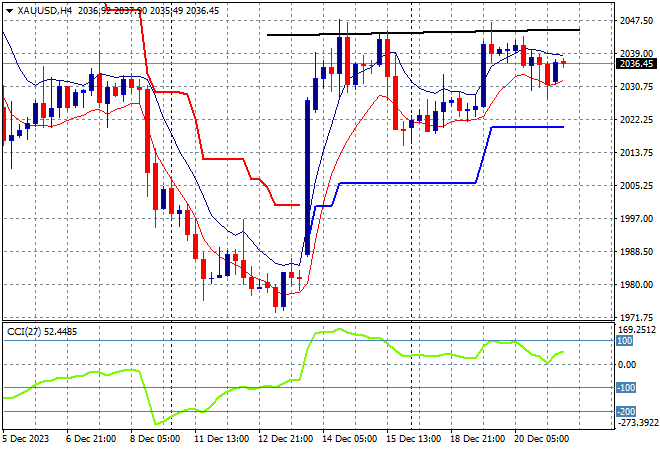The image size is (660, 450).
Task: Click the latest candle at chart's right edge
Action: 563,63
